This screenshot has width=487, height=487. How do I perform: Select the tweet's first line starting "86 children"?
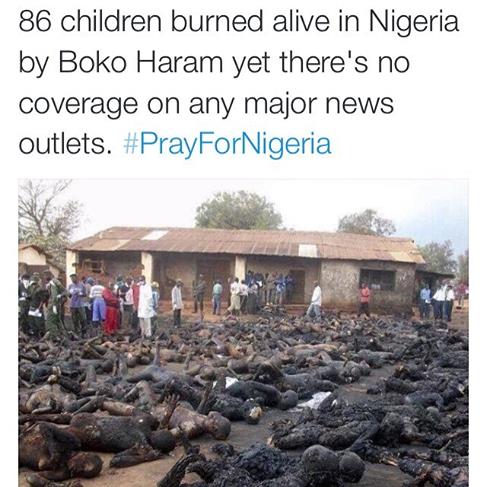click(239, 23)
